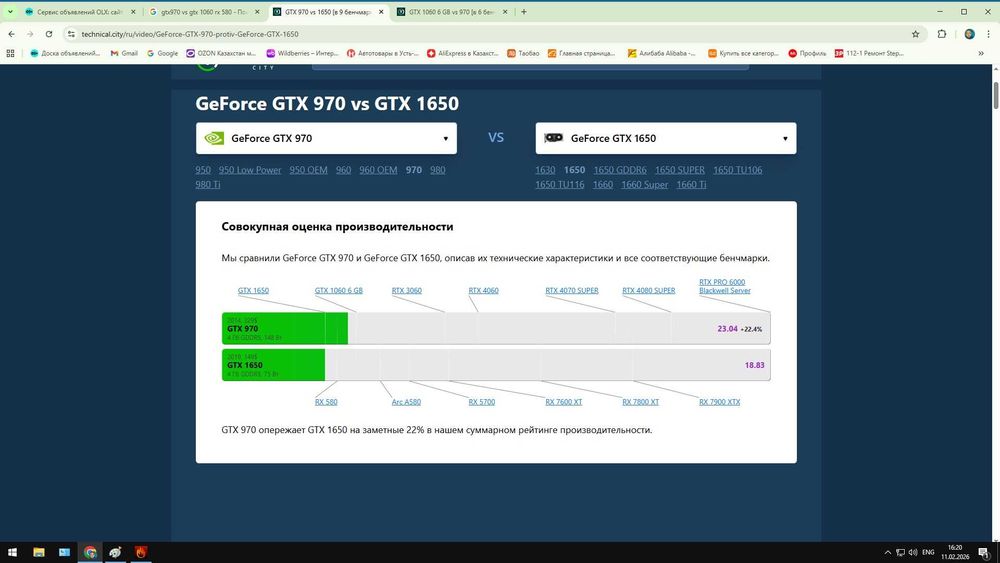The image size is (1000, 563).
Task: Click the NVIDIA logo in the GTX 970 selector
Action: [x=214, y=138]
